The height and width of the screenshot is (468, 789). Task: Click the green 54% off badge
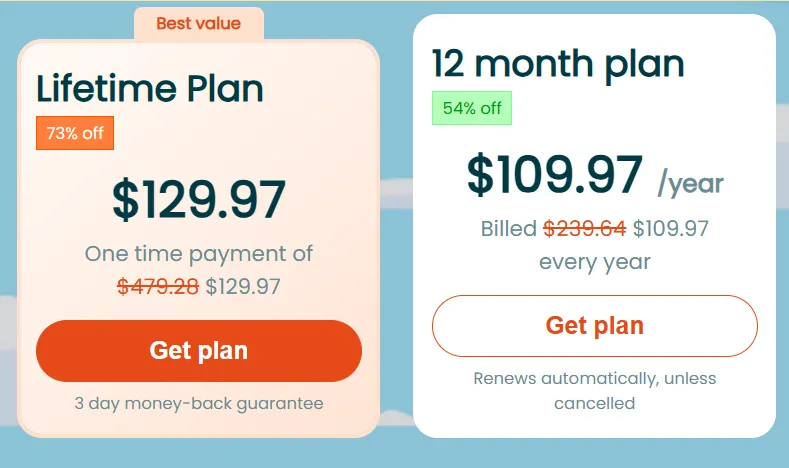pos(472,108)
